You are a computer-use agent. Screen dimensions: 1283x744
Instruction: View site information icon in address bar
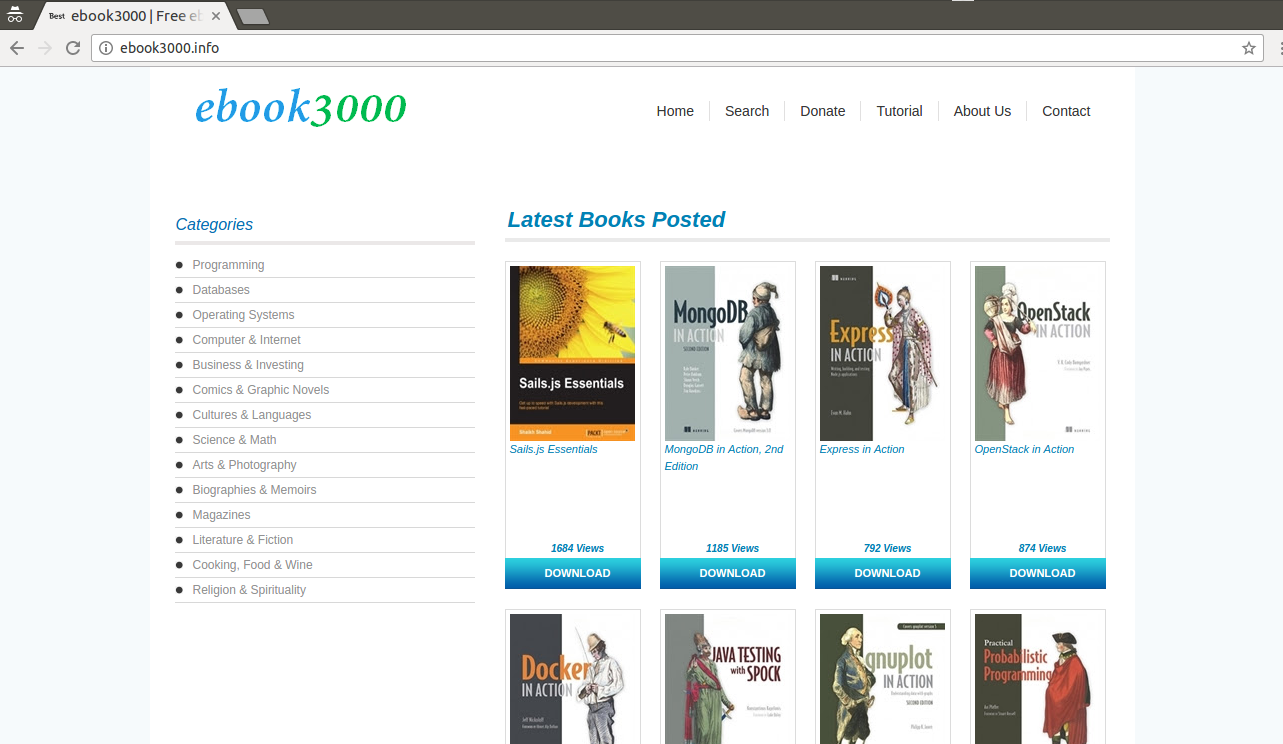click(x=106, y=48)
